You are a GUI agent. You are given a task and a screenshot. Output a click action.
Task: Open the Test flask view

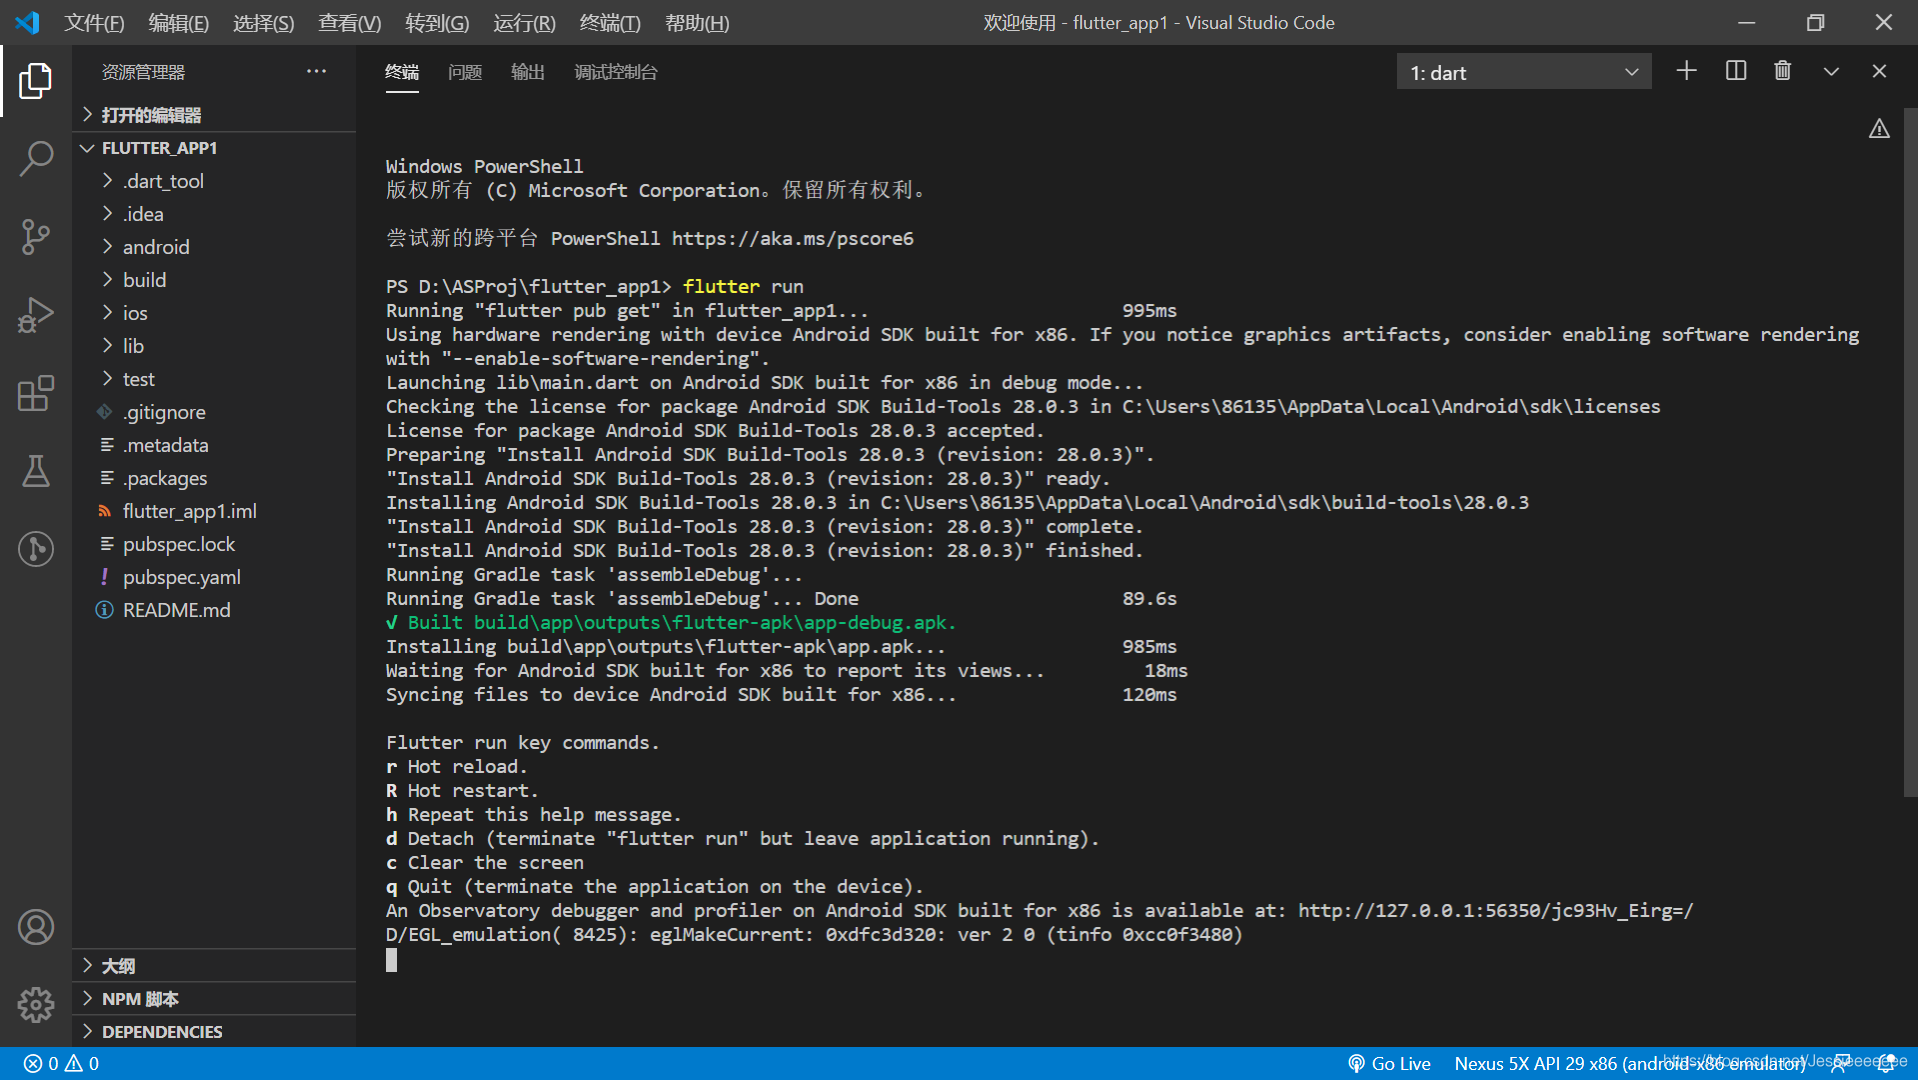pos(36,471)
